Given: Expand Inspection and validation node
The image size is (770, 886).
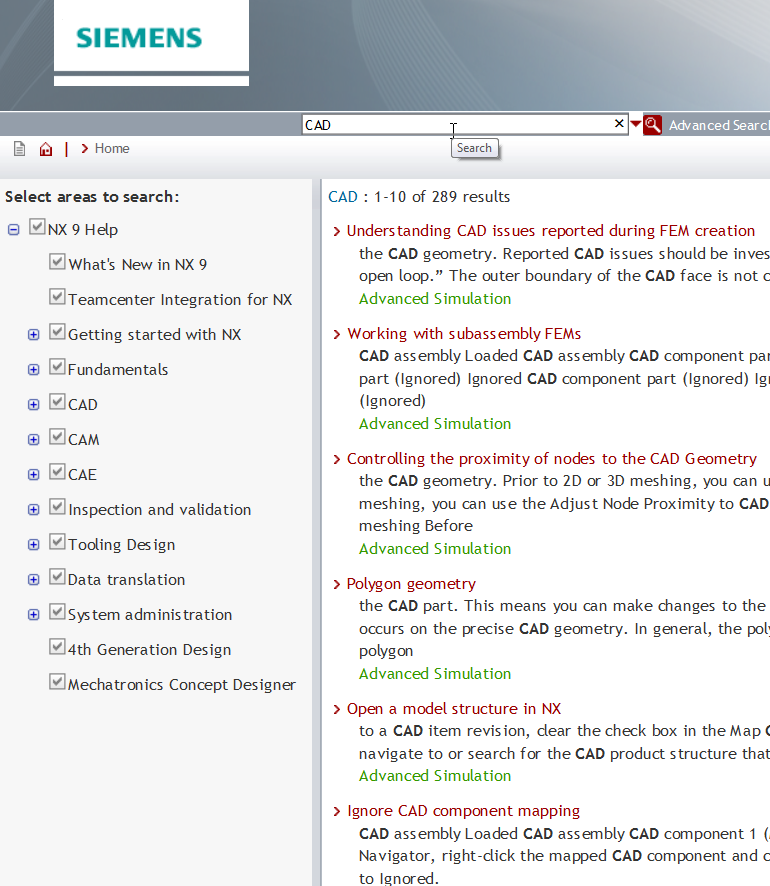Looking at the screenshot, I should coord(34,510).
